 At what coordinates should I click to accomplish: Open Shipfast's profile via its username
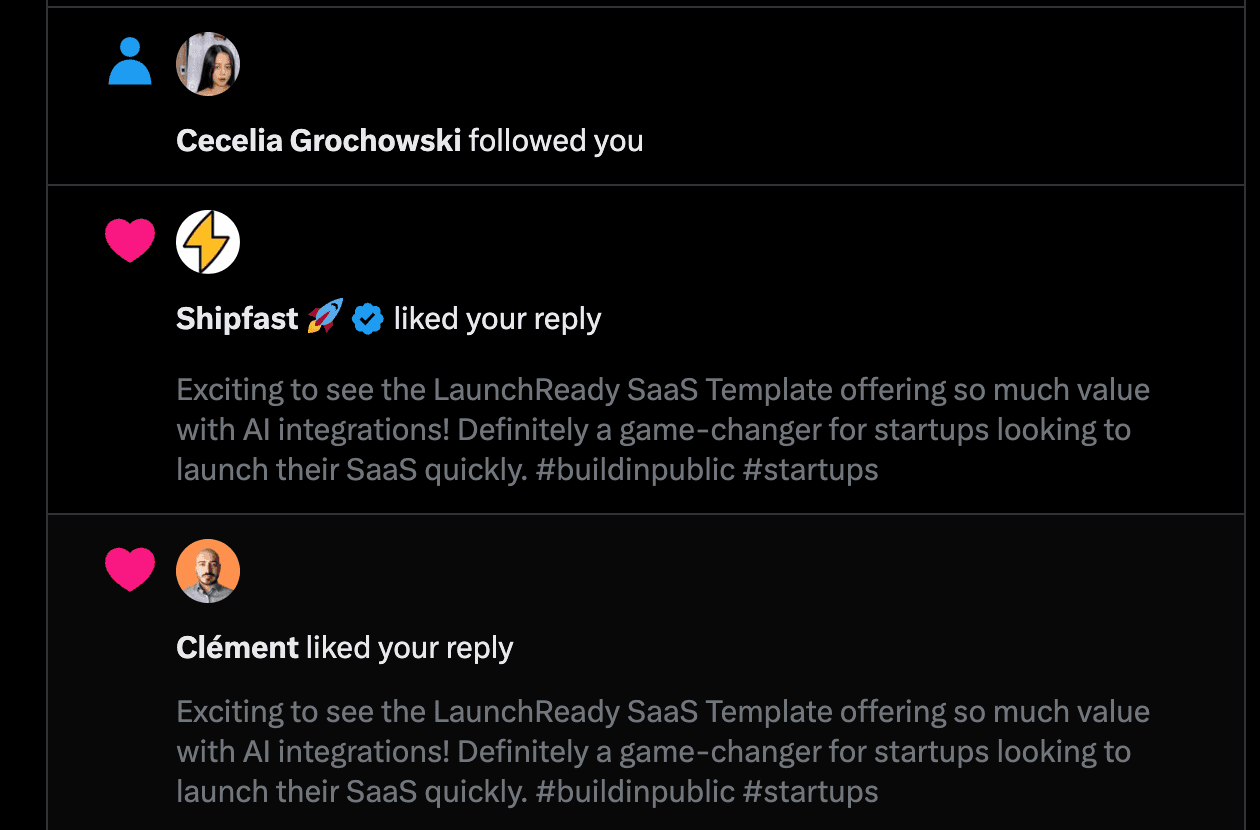[x=236, y=318]
